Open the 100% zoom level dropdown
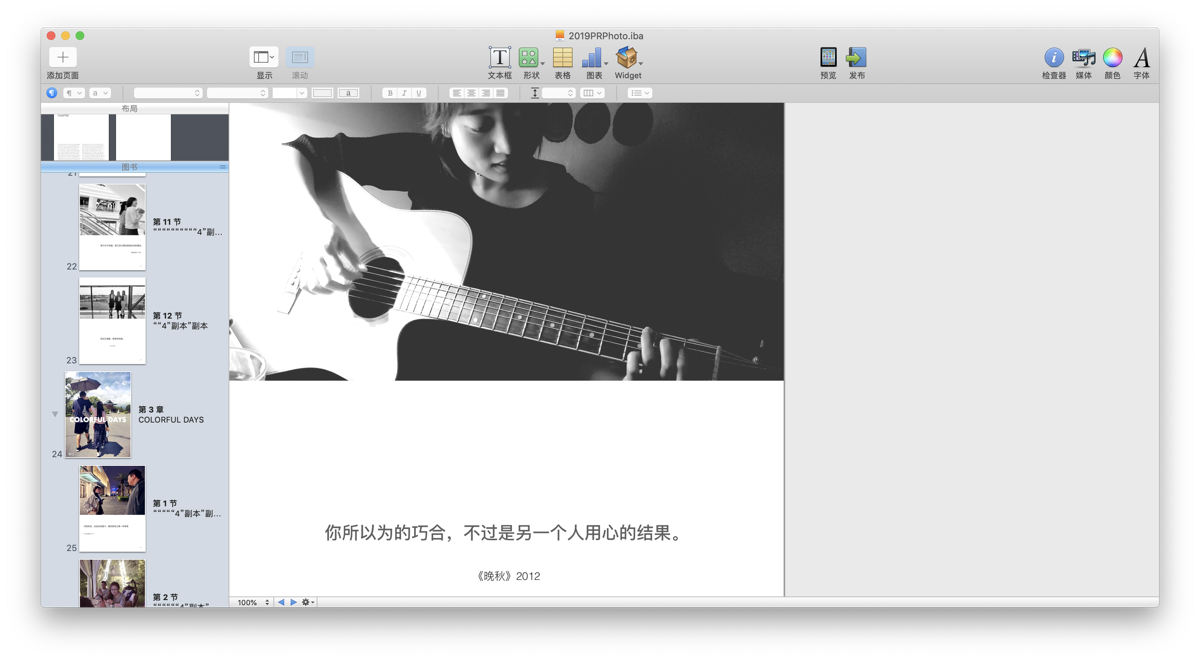 (253, 602)
